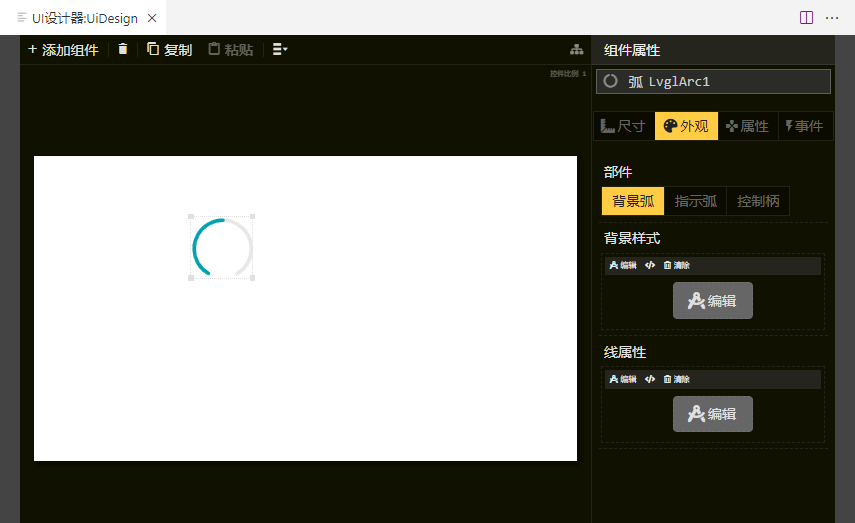Select the 背景弧 part

click(633, 201)
